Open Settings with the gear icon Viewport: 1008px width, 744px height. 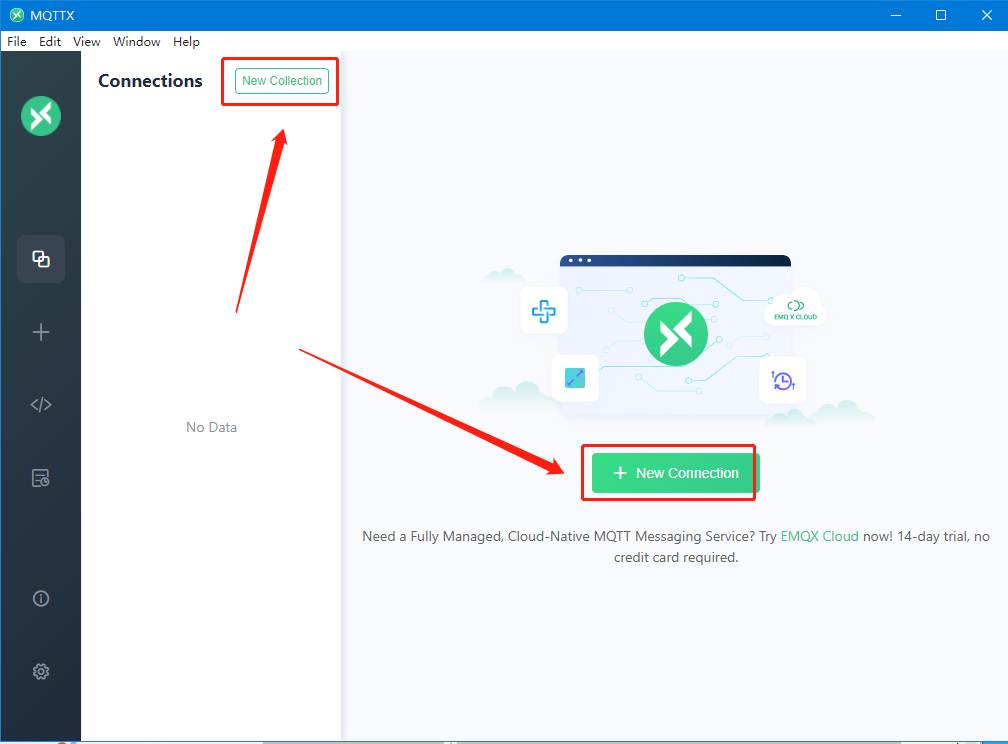[41, 672]
